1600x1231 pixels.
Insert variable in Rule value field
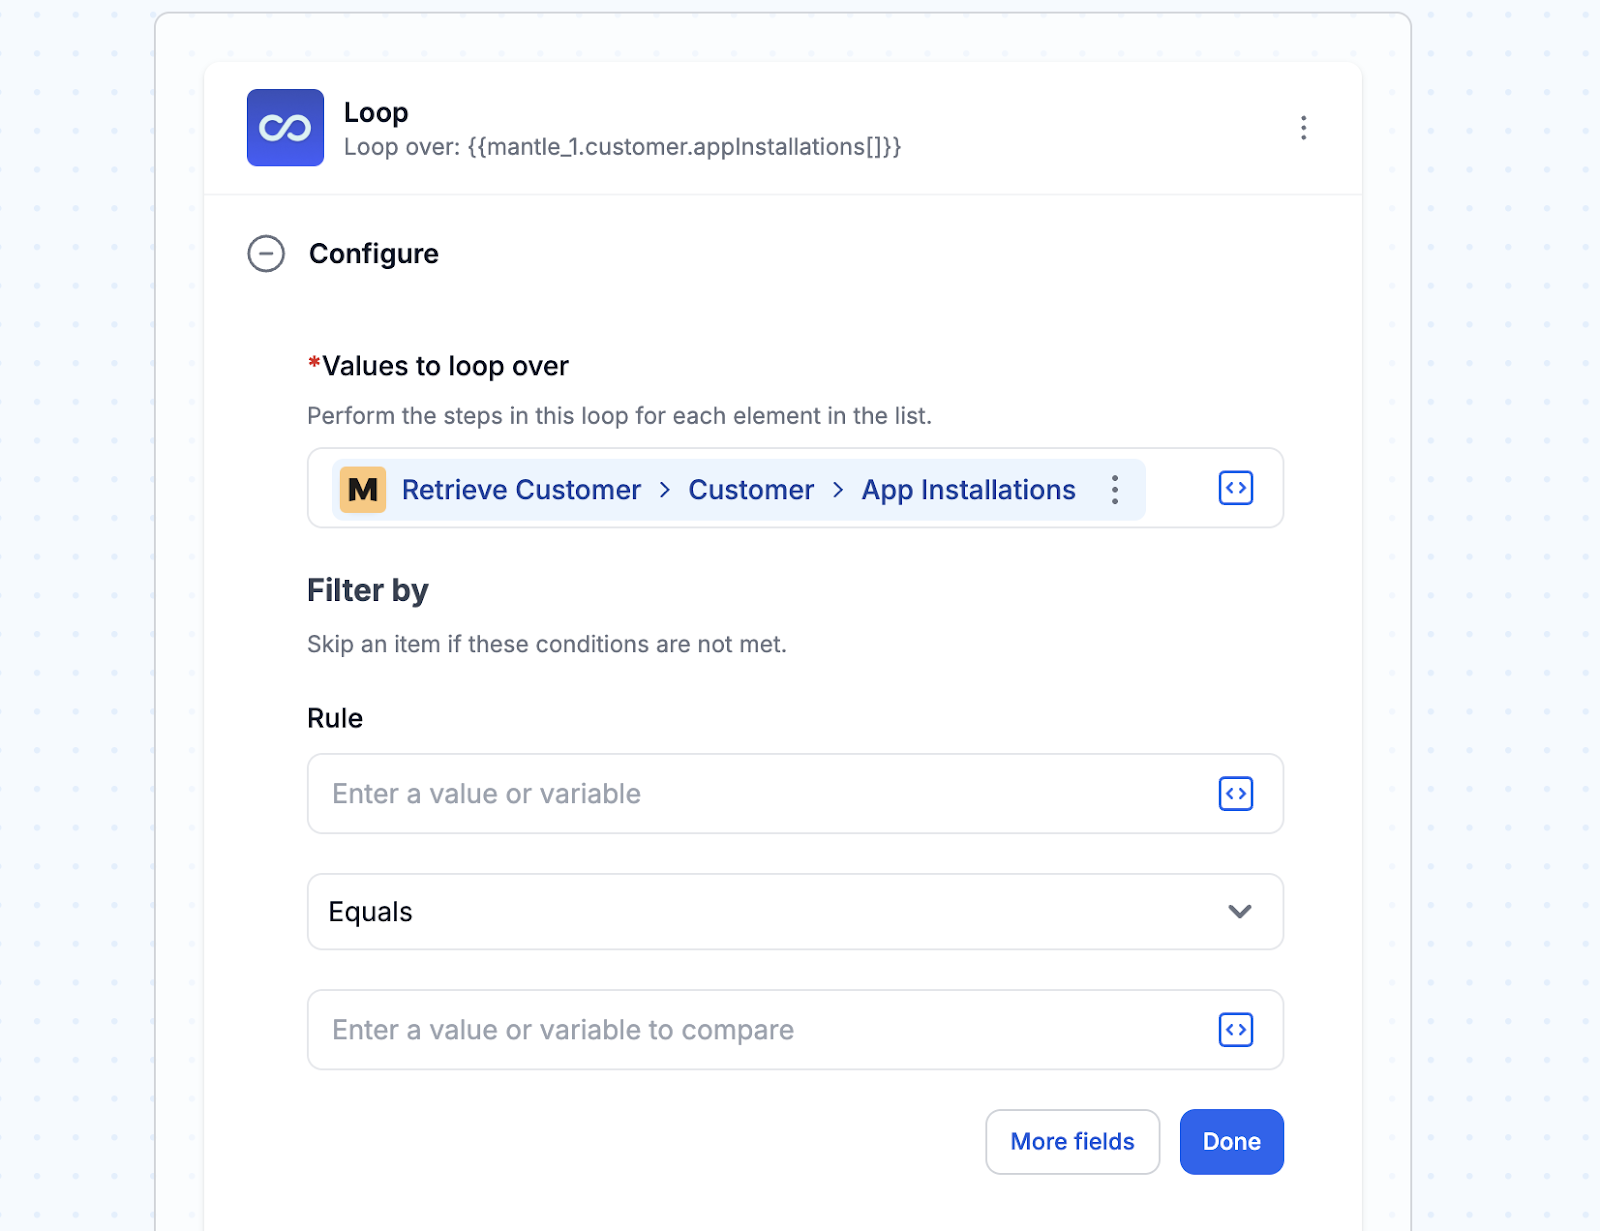coord(1236,794)
